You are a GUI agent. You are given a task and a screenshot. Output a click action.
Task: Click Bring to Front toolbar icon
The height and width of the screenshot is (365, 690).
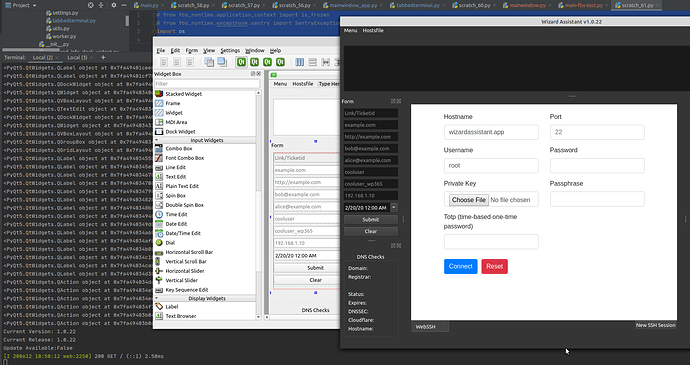pyautogui.click(x=222, y=62)
